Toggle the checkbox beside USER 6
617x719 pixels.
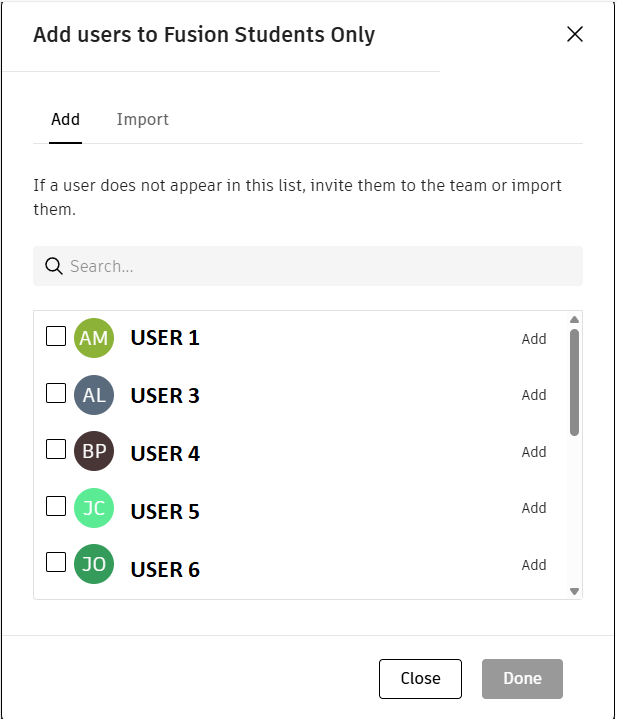56,562
